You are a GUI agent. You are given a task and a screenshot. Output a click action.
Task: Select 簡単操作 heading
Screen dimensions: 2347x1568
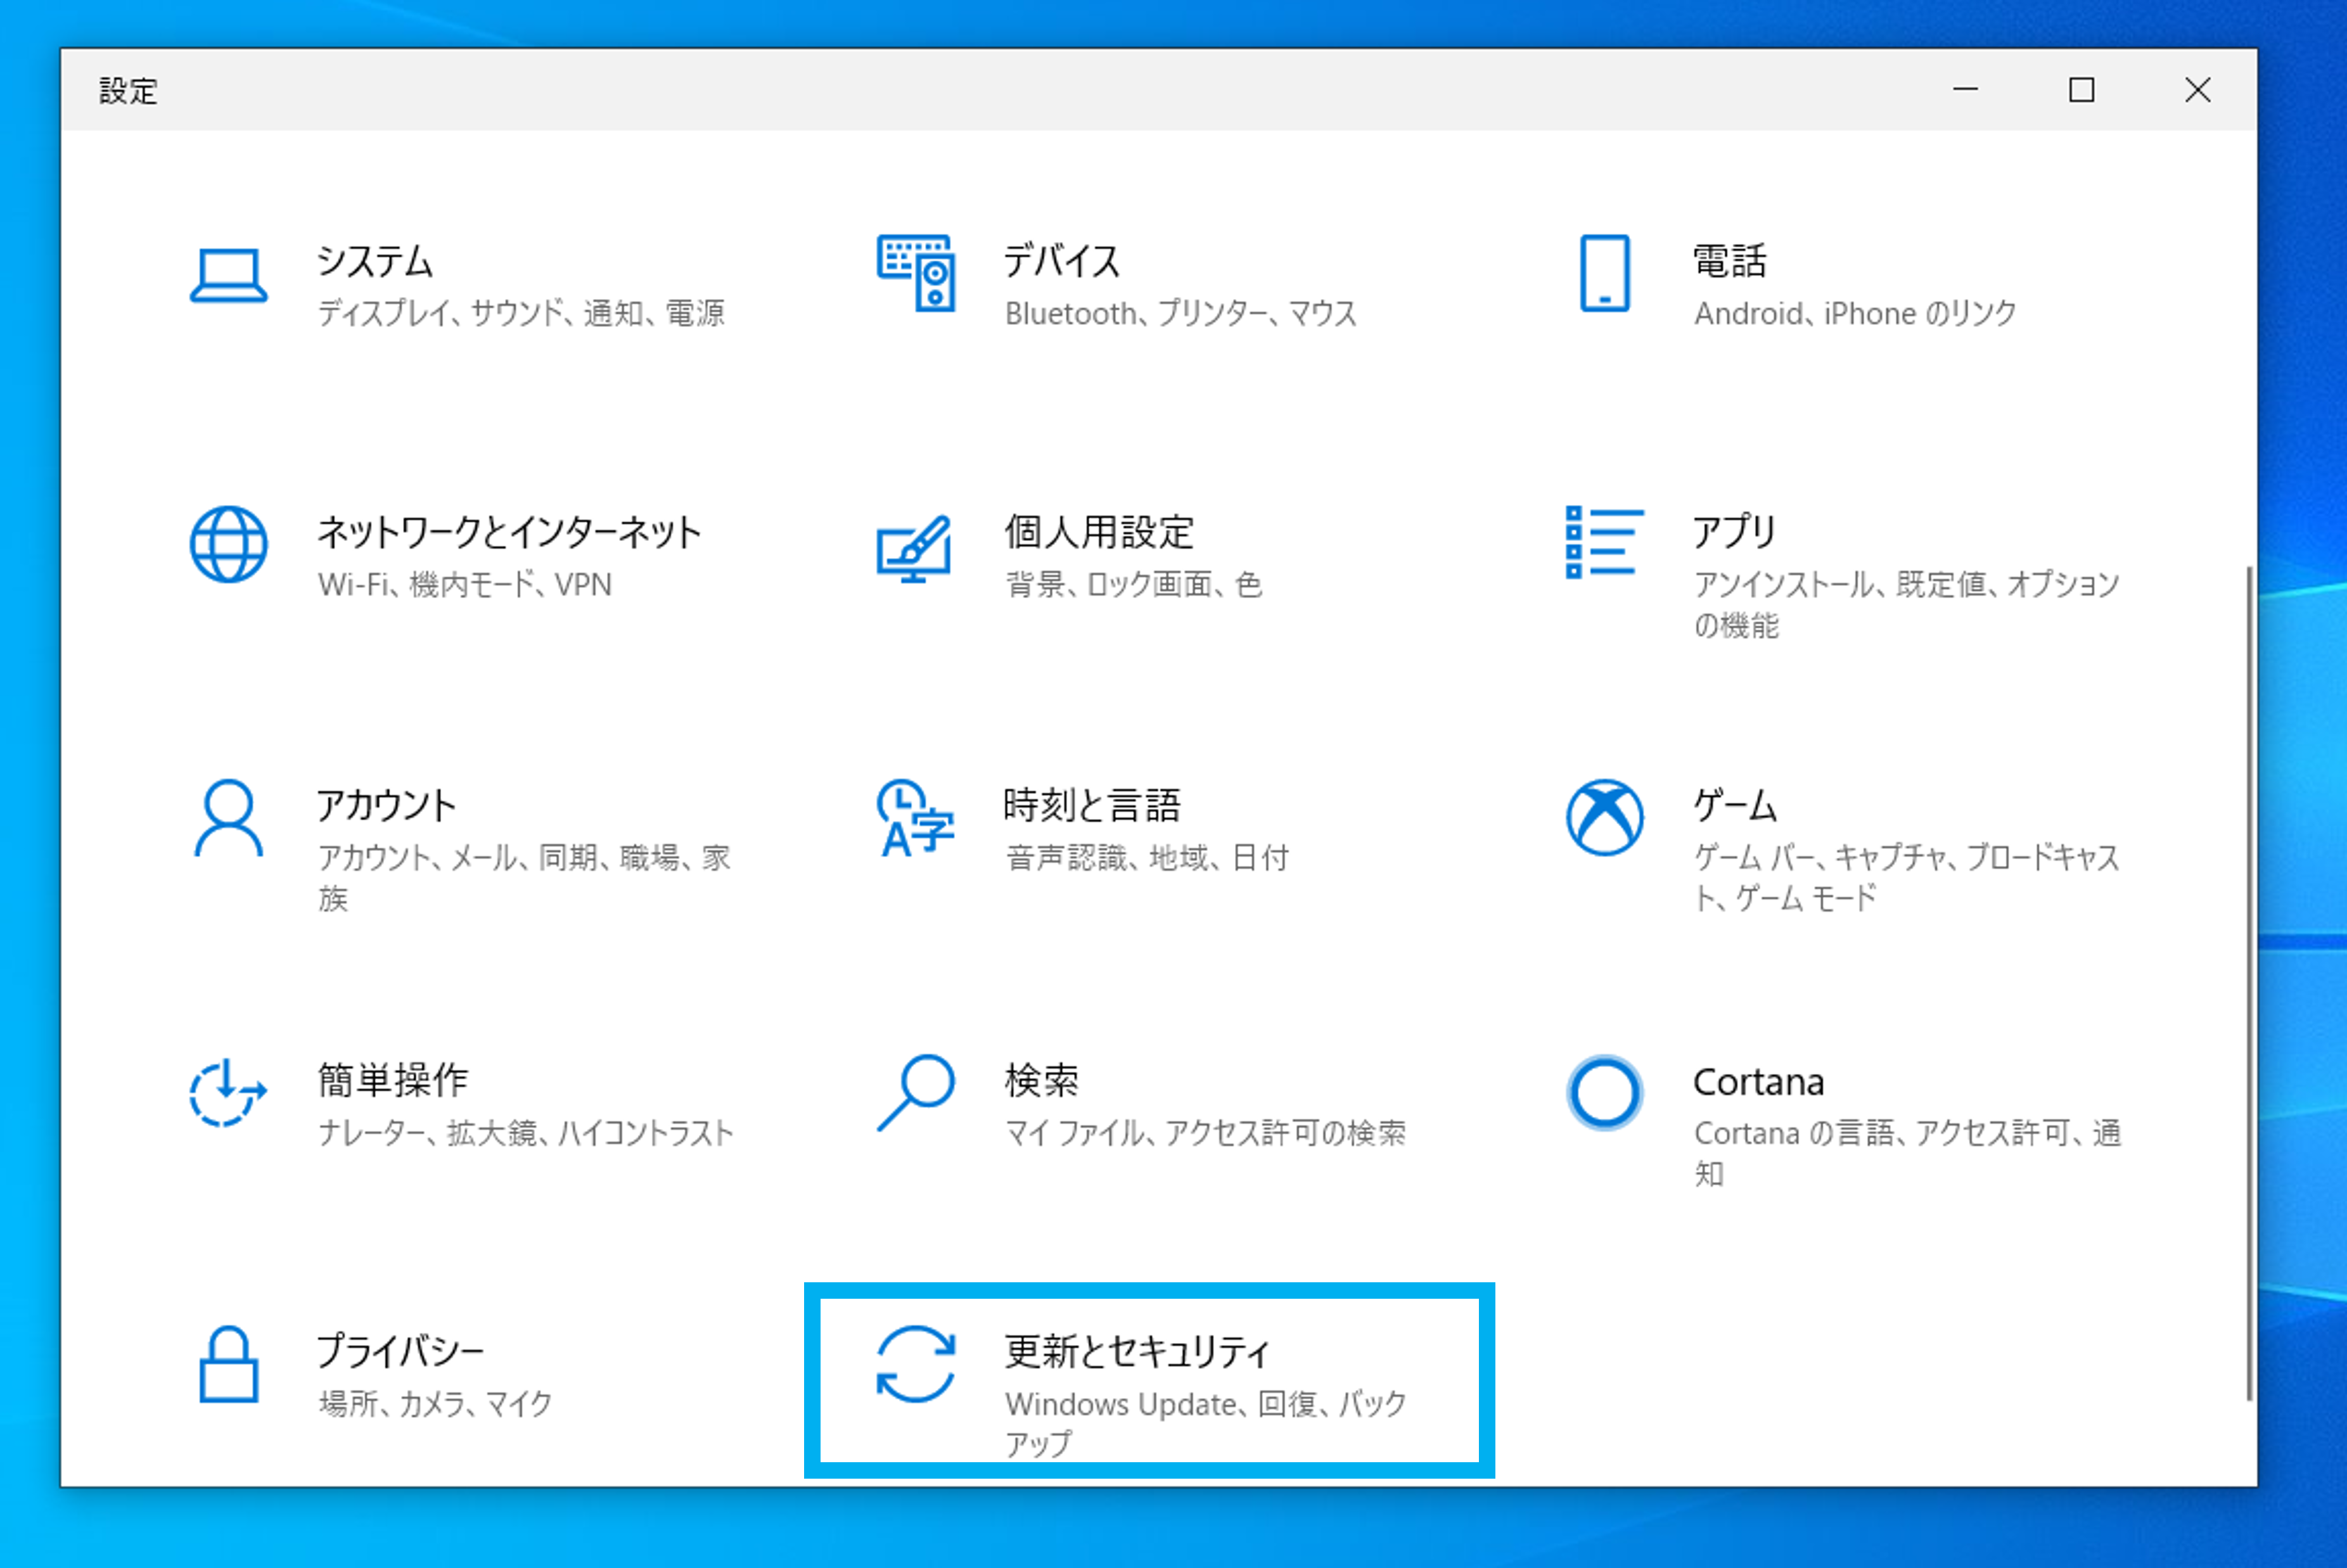coord(393,1080)
